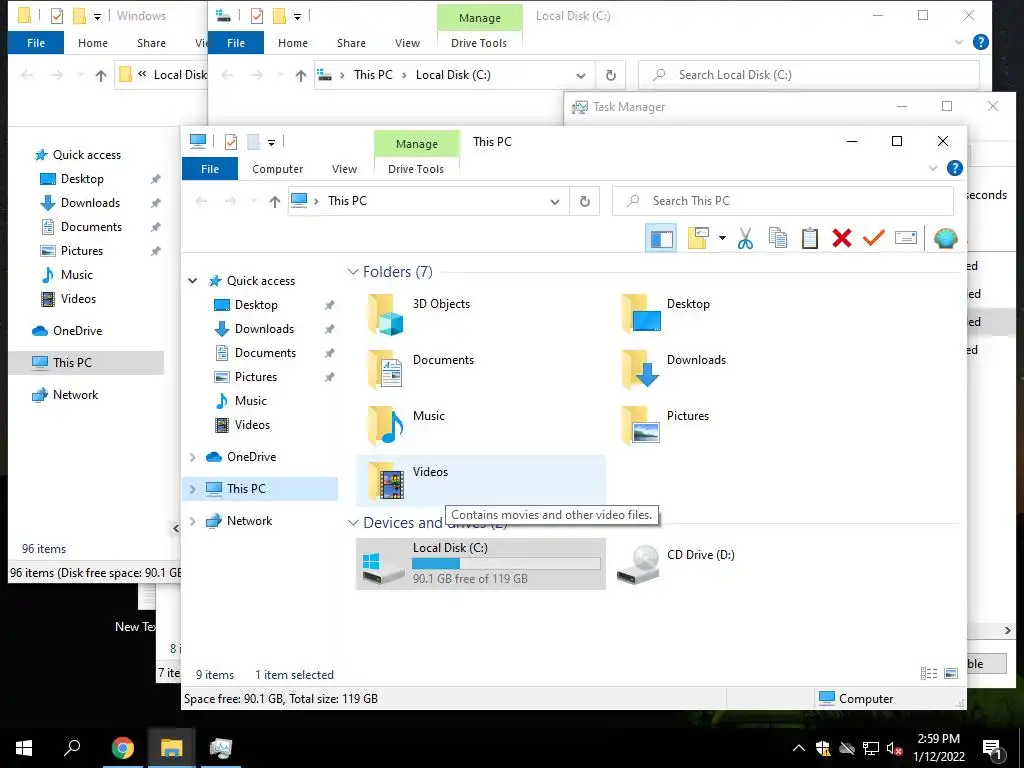The height and width of the screenshot is (768, 1024).
Task: Open the dropdown arrow next to the Folder Options icon
Action: pos(722,238)
